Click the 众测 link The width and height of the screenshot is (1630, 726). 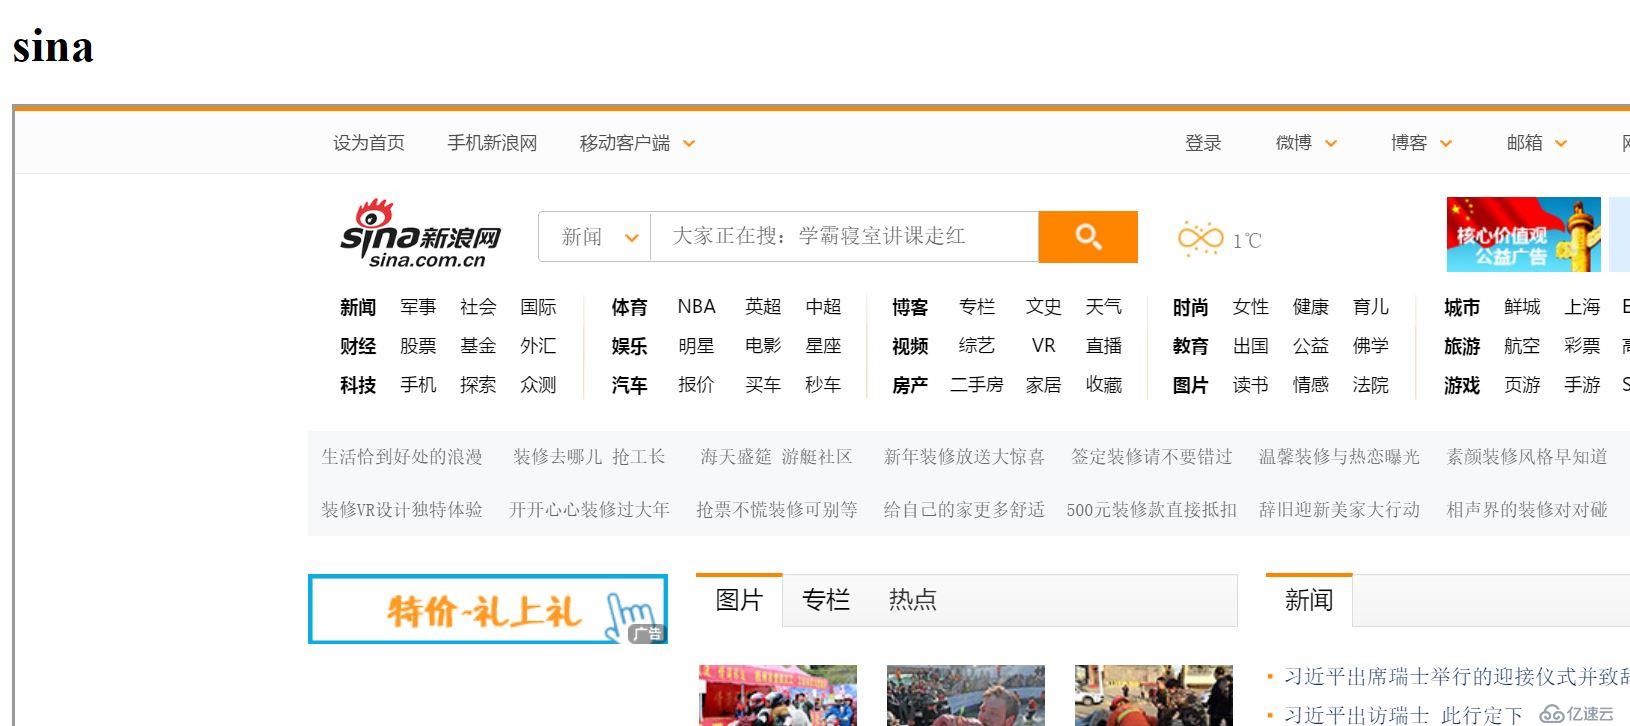point(538,385)
